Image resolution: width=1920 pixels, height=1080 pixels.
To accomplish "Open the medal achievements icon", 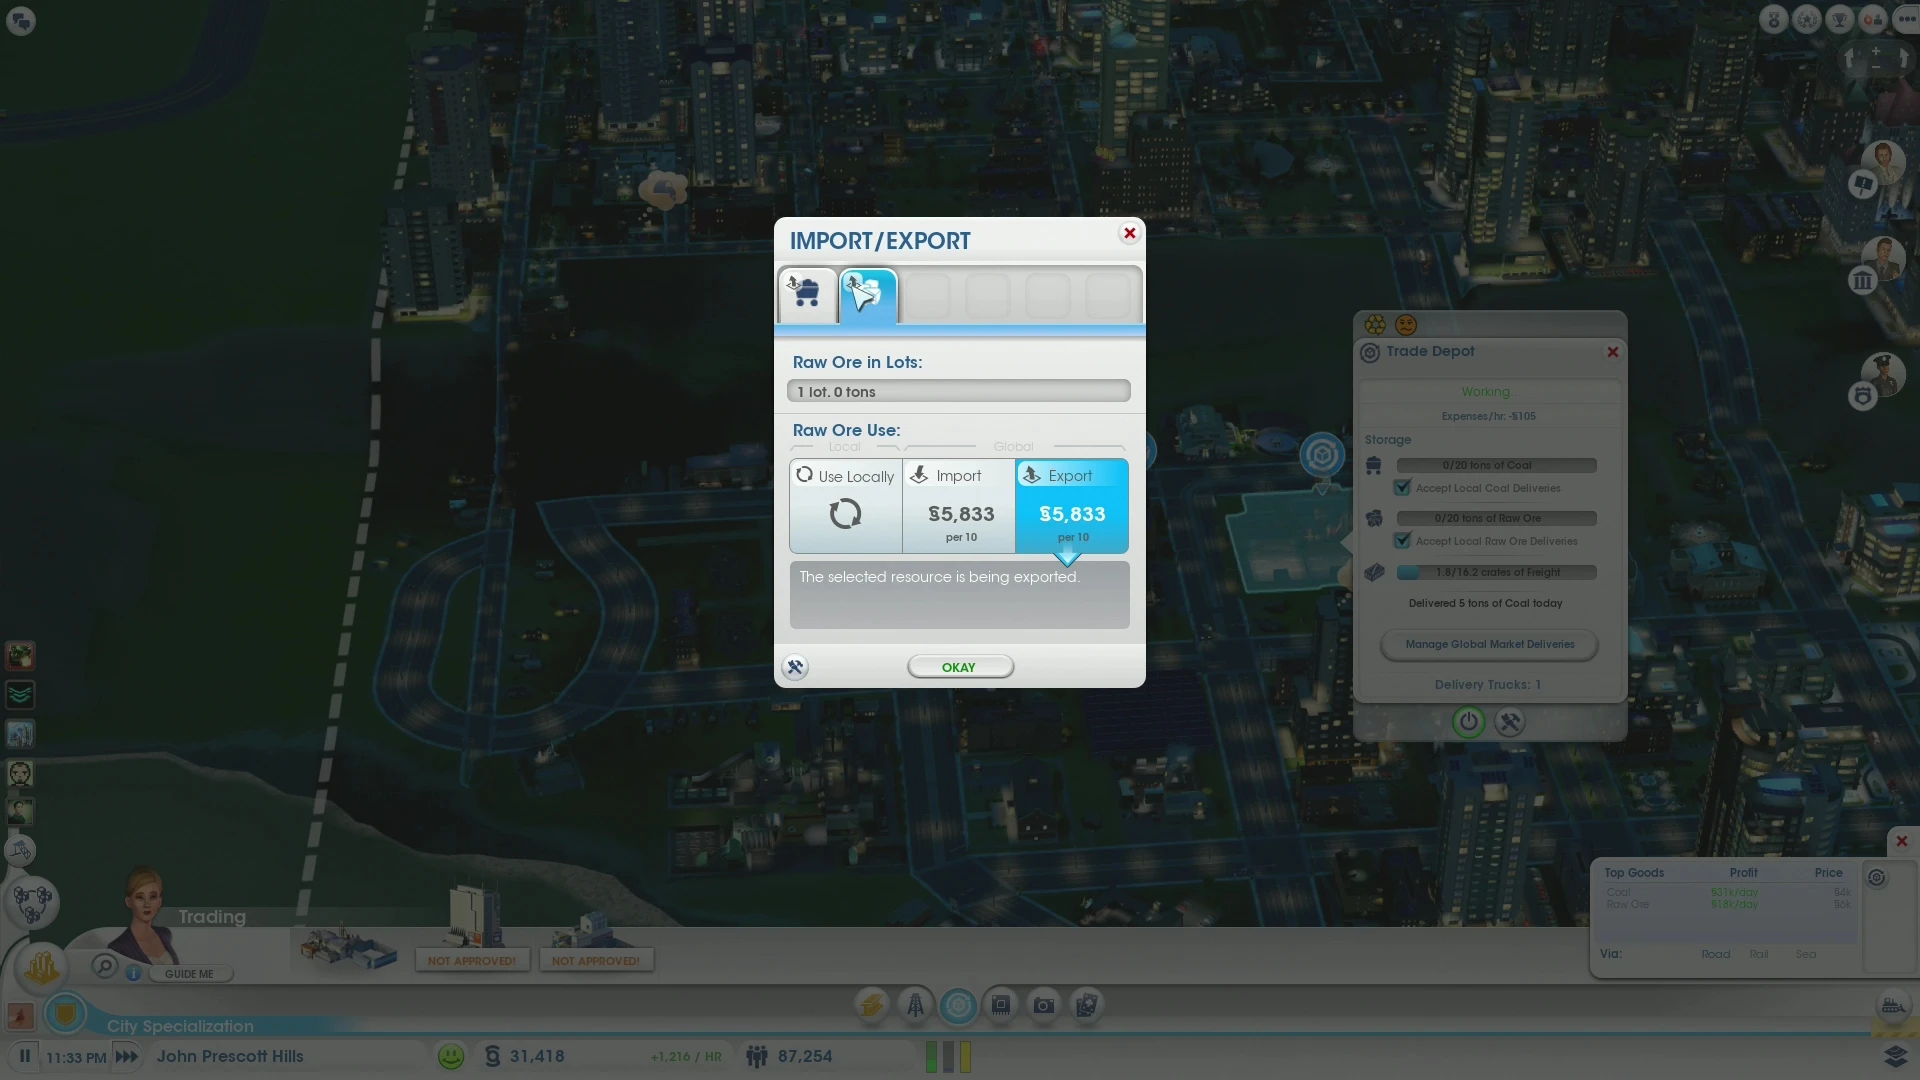I will [x=1774, y=19].
